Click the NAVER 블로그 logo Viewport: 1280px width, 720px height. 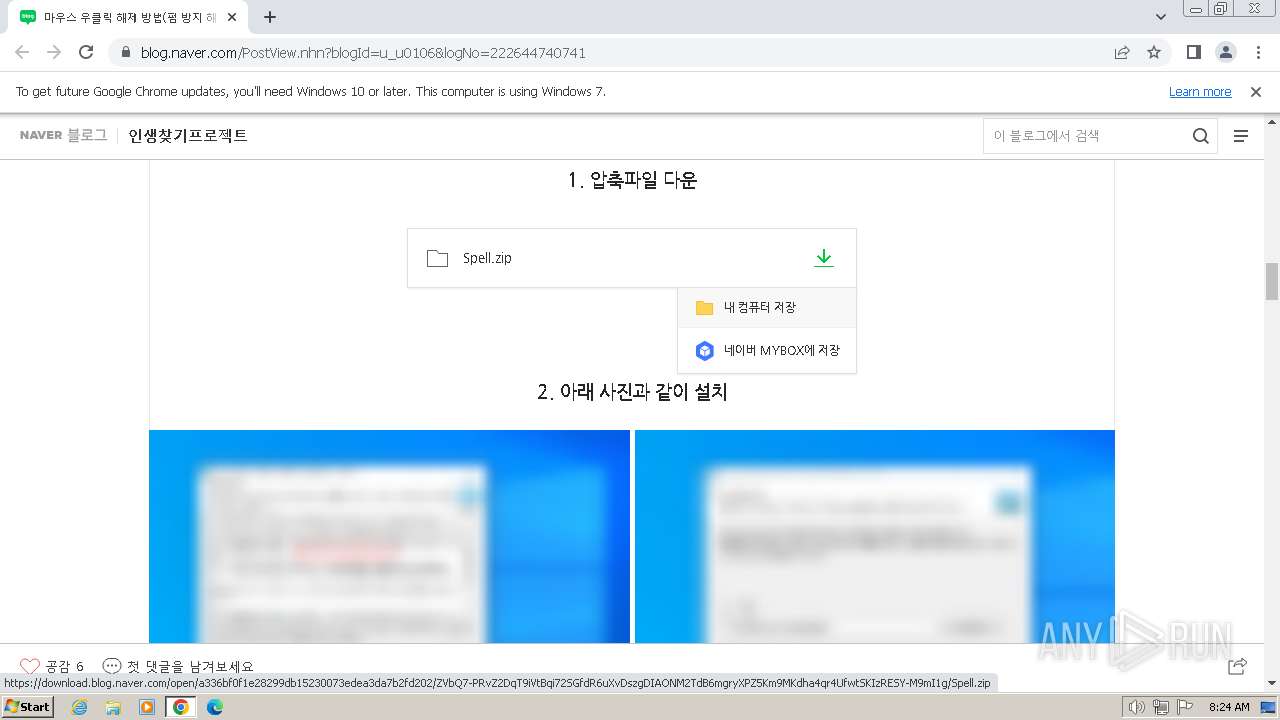click(x=63, y=135)
